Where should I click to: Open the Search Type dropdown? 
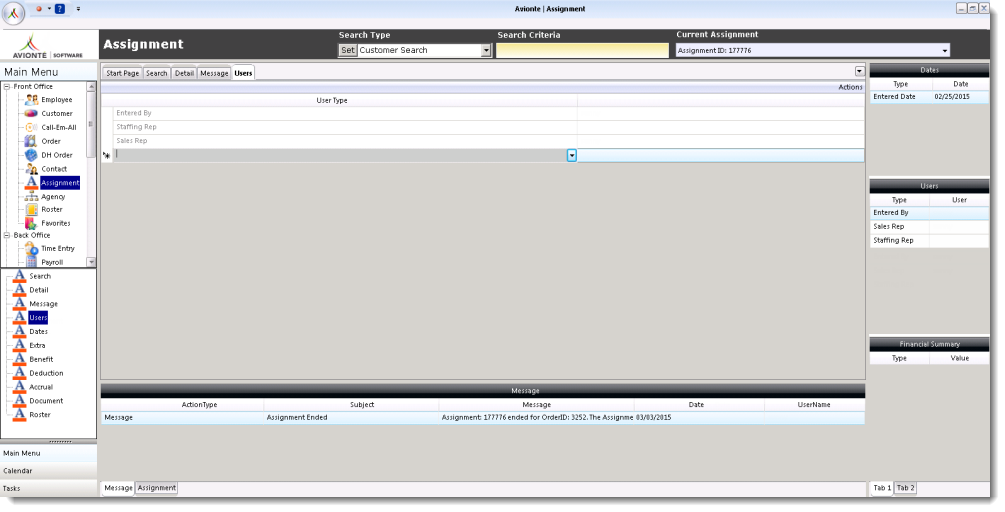(486, 51)
